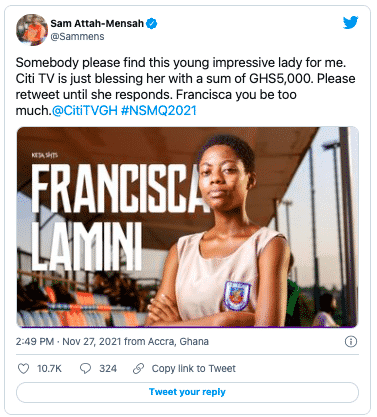Click the 2:49 PM timestamp
The width and height of the screenshot is (377, 417).
point(35,342)
